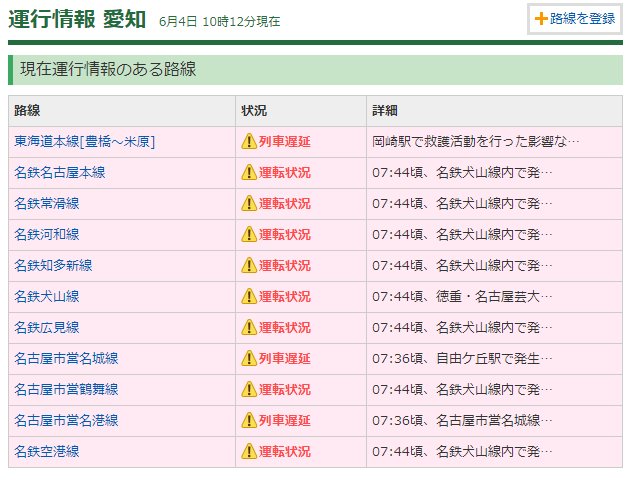Open the 名鉄空港線 link
This screenshot has height=480, width=633.
47,451
